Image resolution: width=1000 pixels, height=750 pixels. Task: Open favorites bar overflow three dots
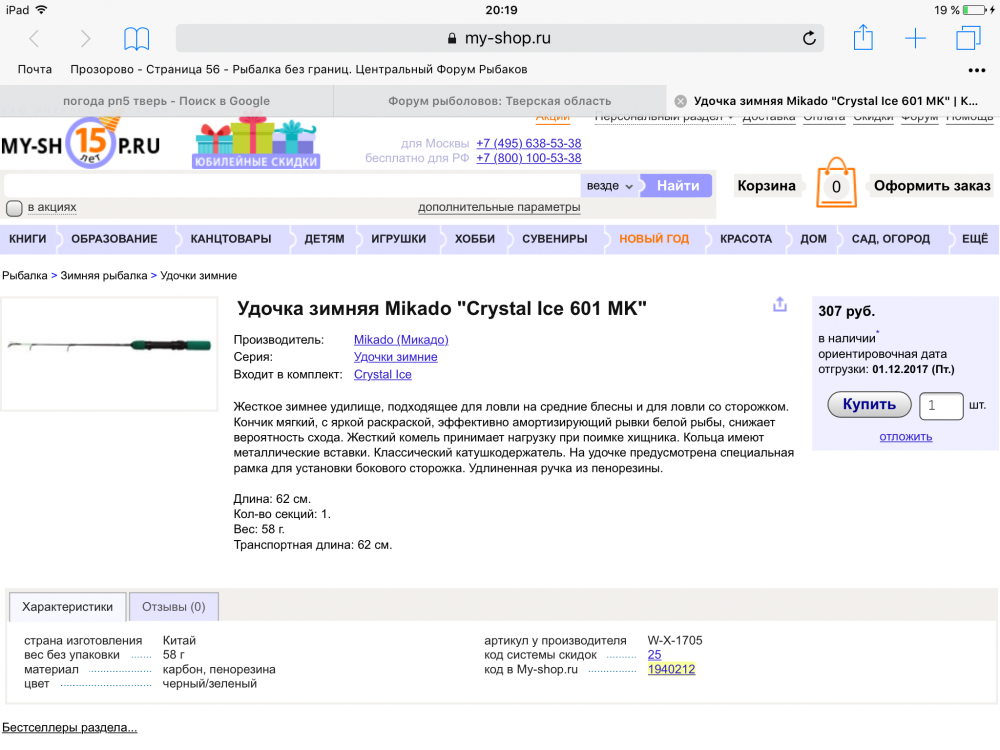977,70
